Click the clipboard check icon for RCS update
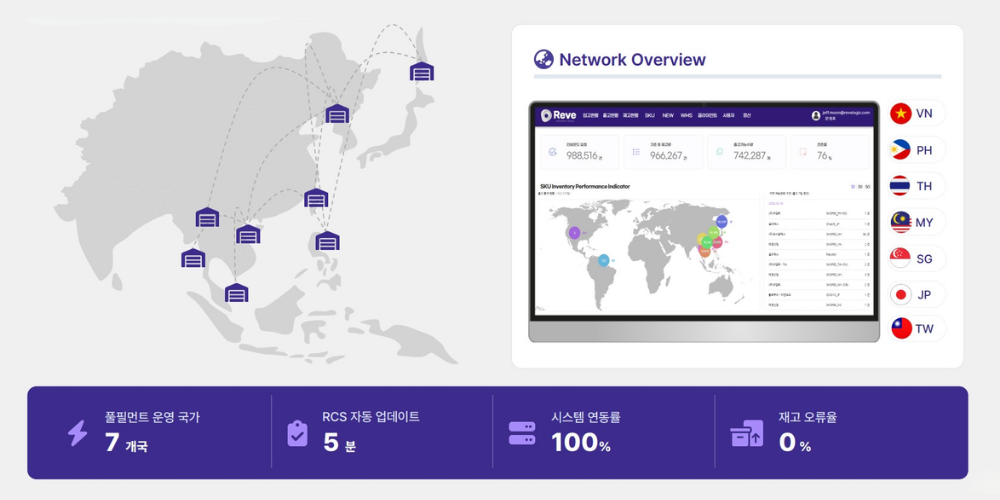Image resolution: width=1000 pixels, height=500 pixels. click(297, 434)
